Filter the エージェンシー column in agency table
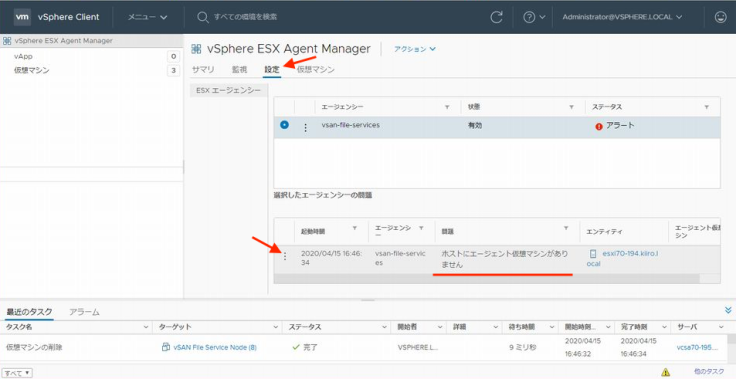 click(447, 107)
